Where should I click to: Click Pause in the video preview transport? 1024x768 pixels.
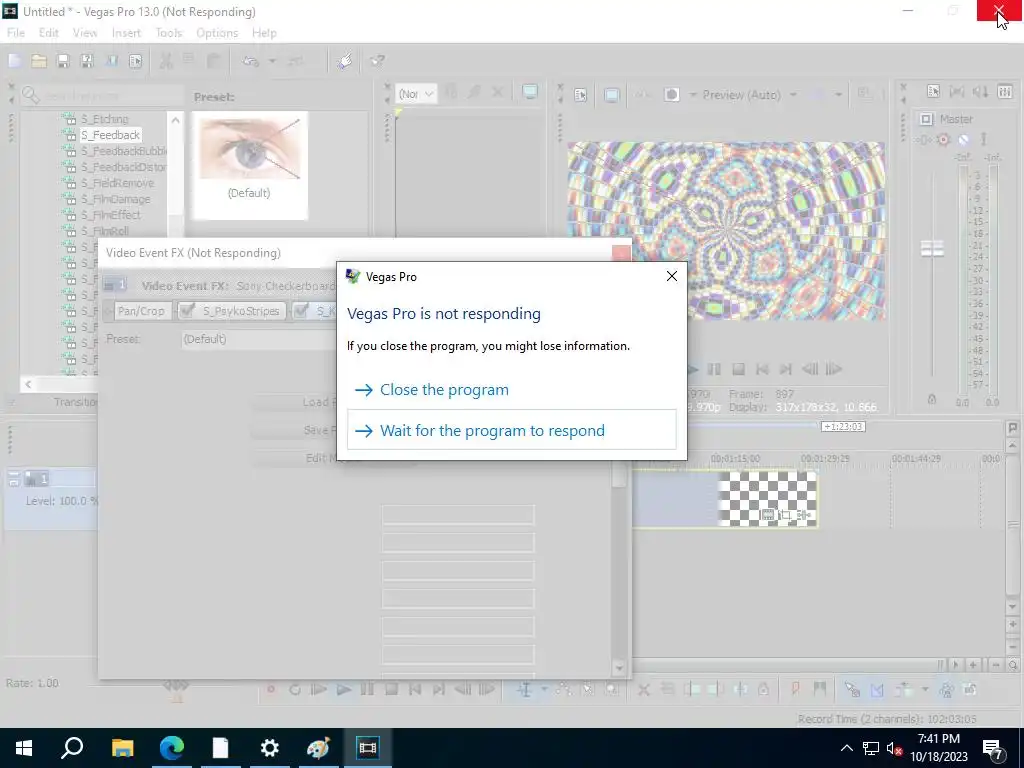click(x=714, y=370)
